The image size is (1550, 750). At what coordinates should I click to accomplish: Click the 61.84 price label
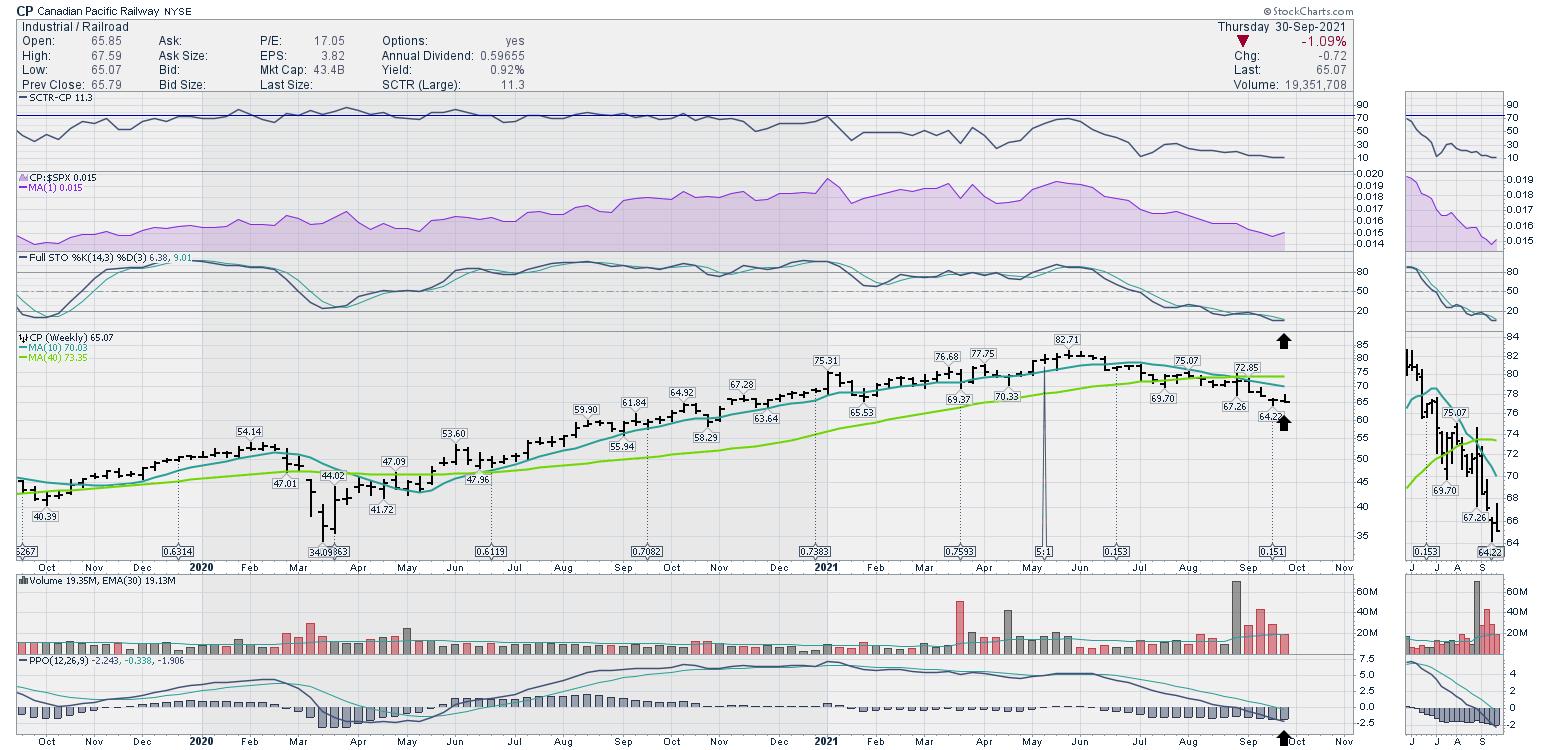634,403
